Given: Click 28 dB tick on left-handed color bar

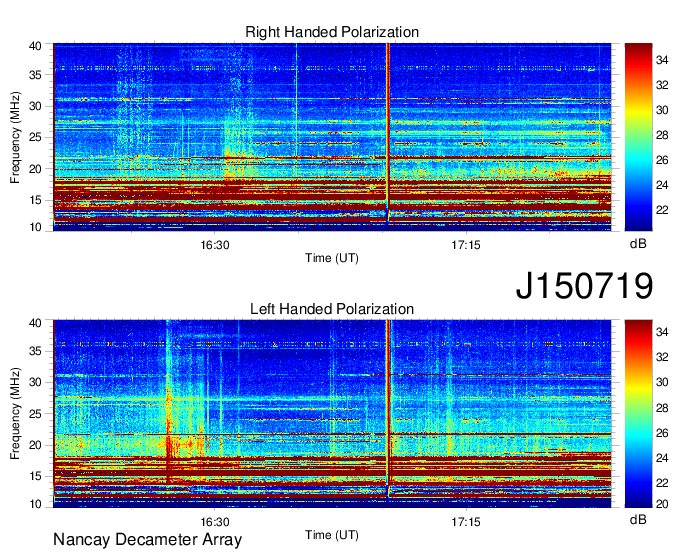Looking at the screenshot, I should tap(662, 408).
